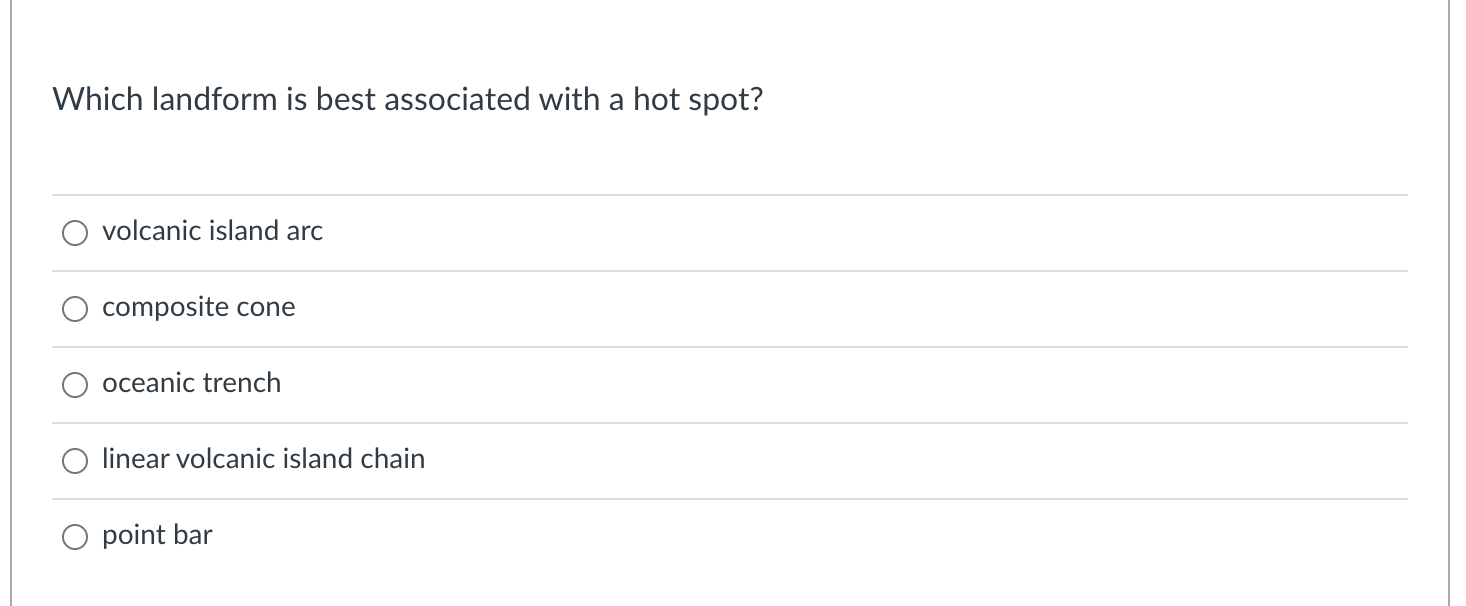The width and height of the screenshot is (1466, 606).
Task: Click the hot spot question text
Action: (407, 100)
